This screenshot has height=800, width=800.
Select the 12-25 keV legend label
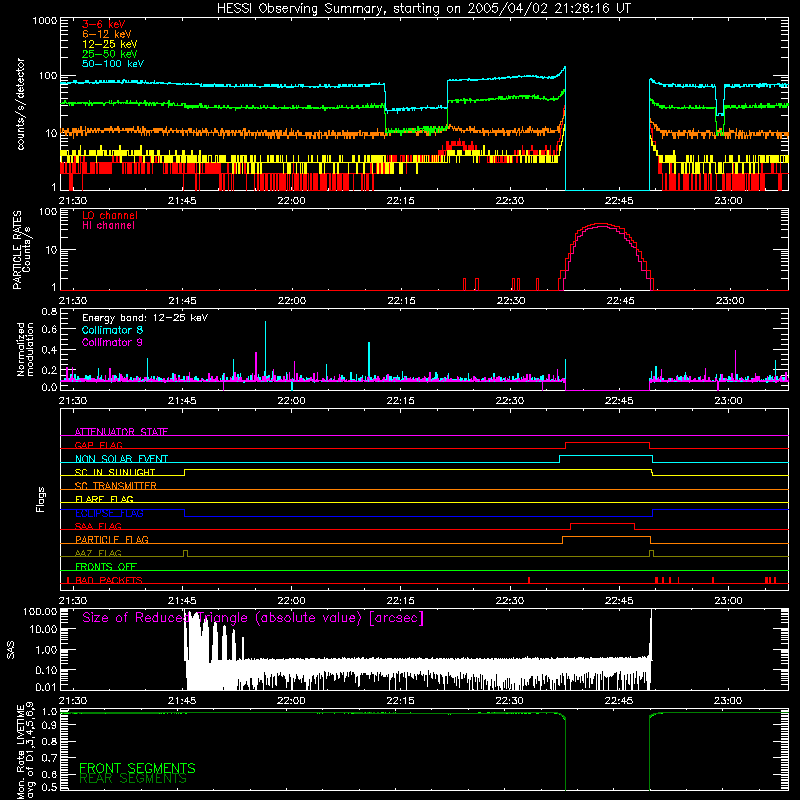click(x=110, y=44)
